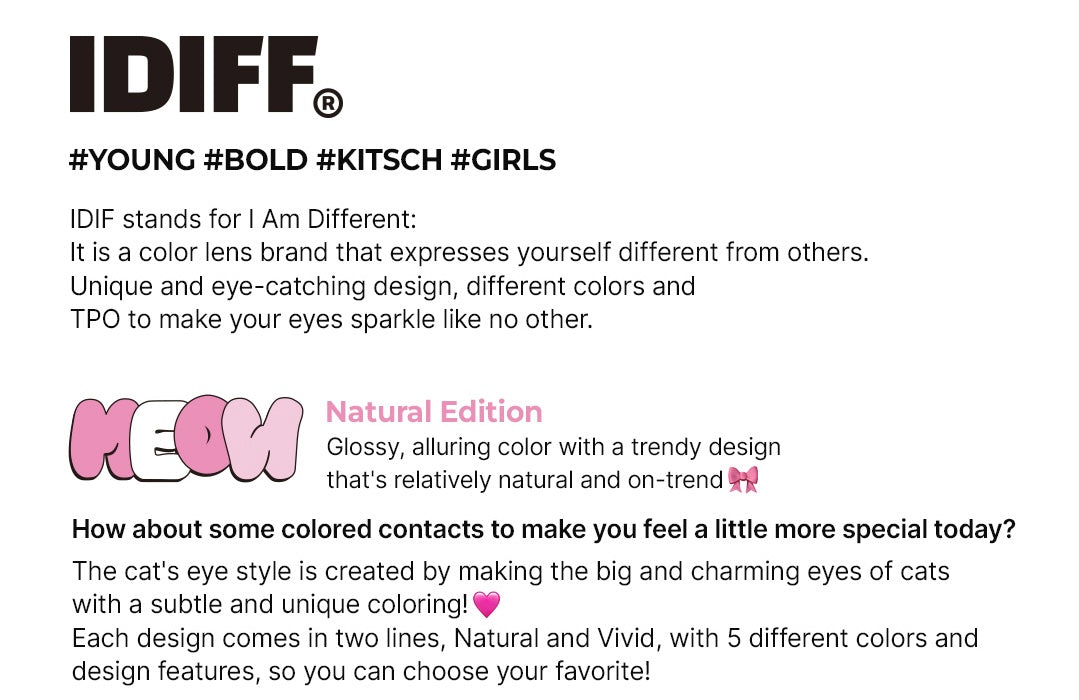Image resolution: width=1079 pixels, height=700 pixels.
Task: Click the pink heart emoji
Action: pos(487,604)
